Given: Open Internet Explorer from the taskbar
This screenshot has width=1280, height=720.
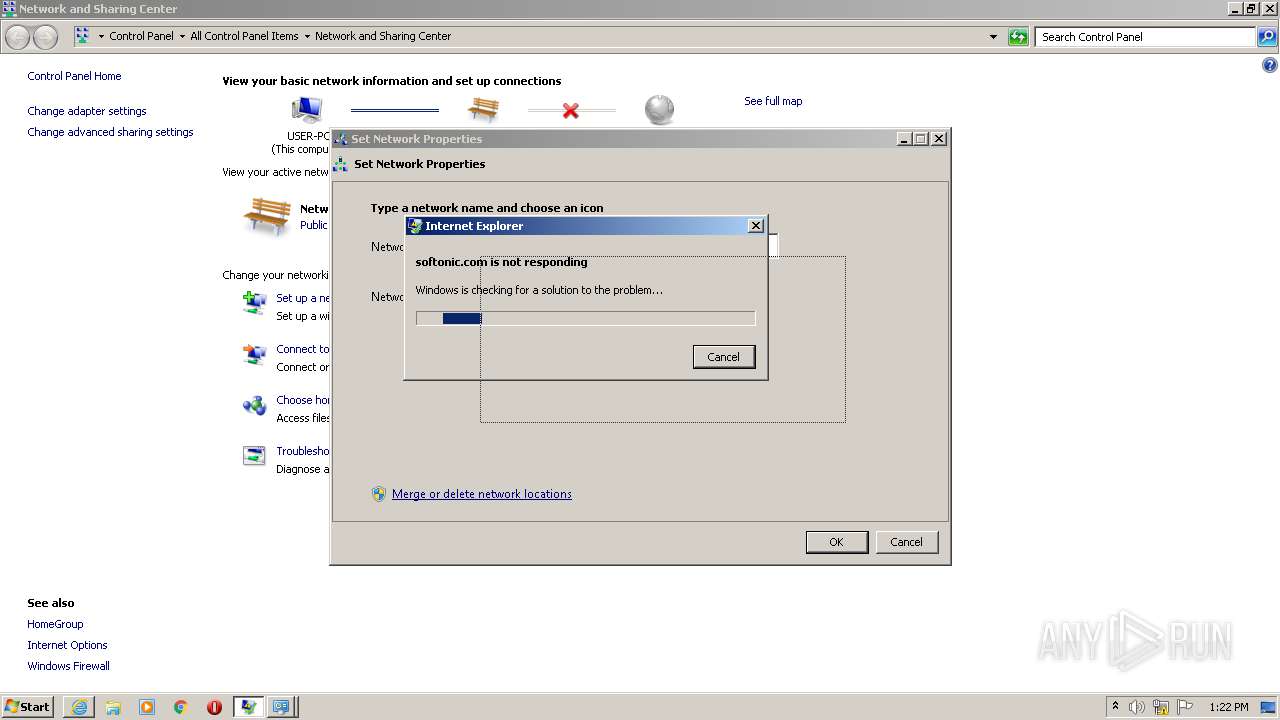Looking at the screenshot, I should 79,707.
